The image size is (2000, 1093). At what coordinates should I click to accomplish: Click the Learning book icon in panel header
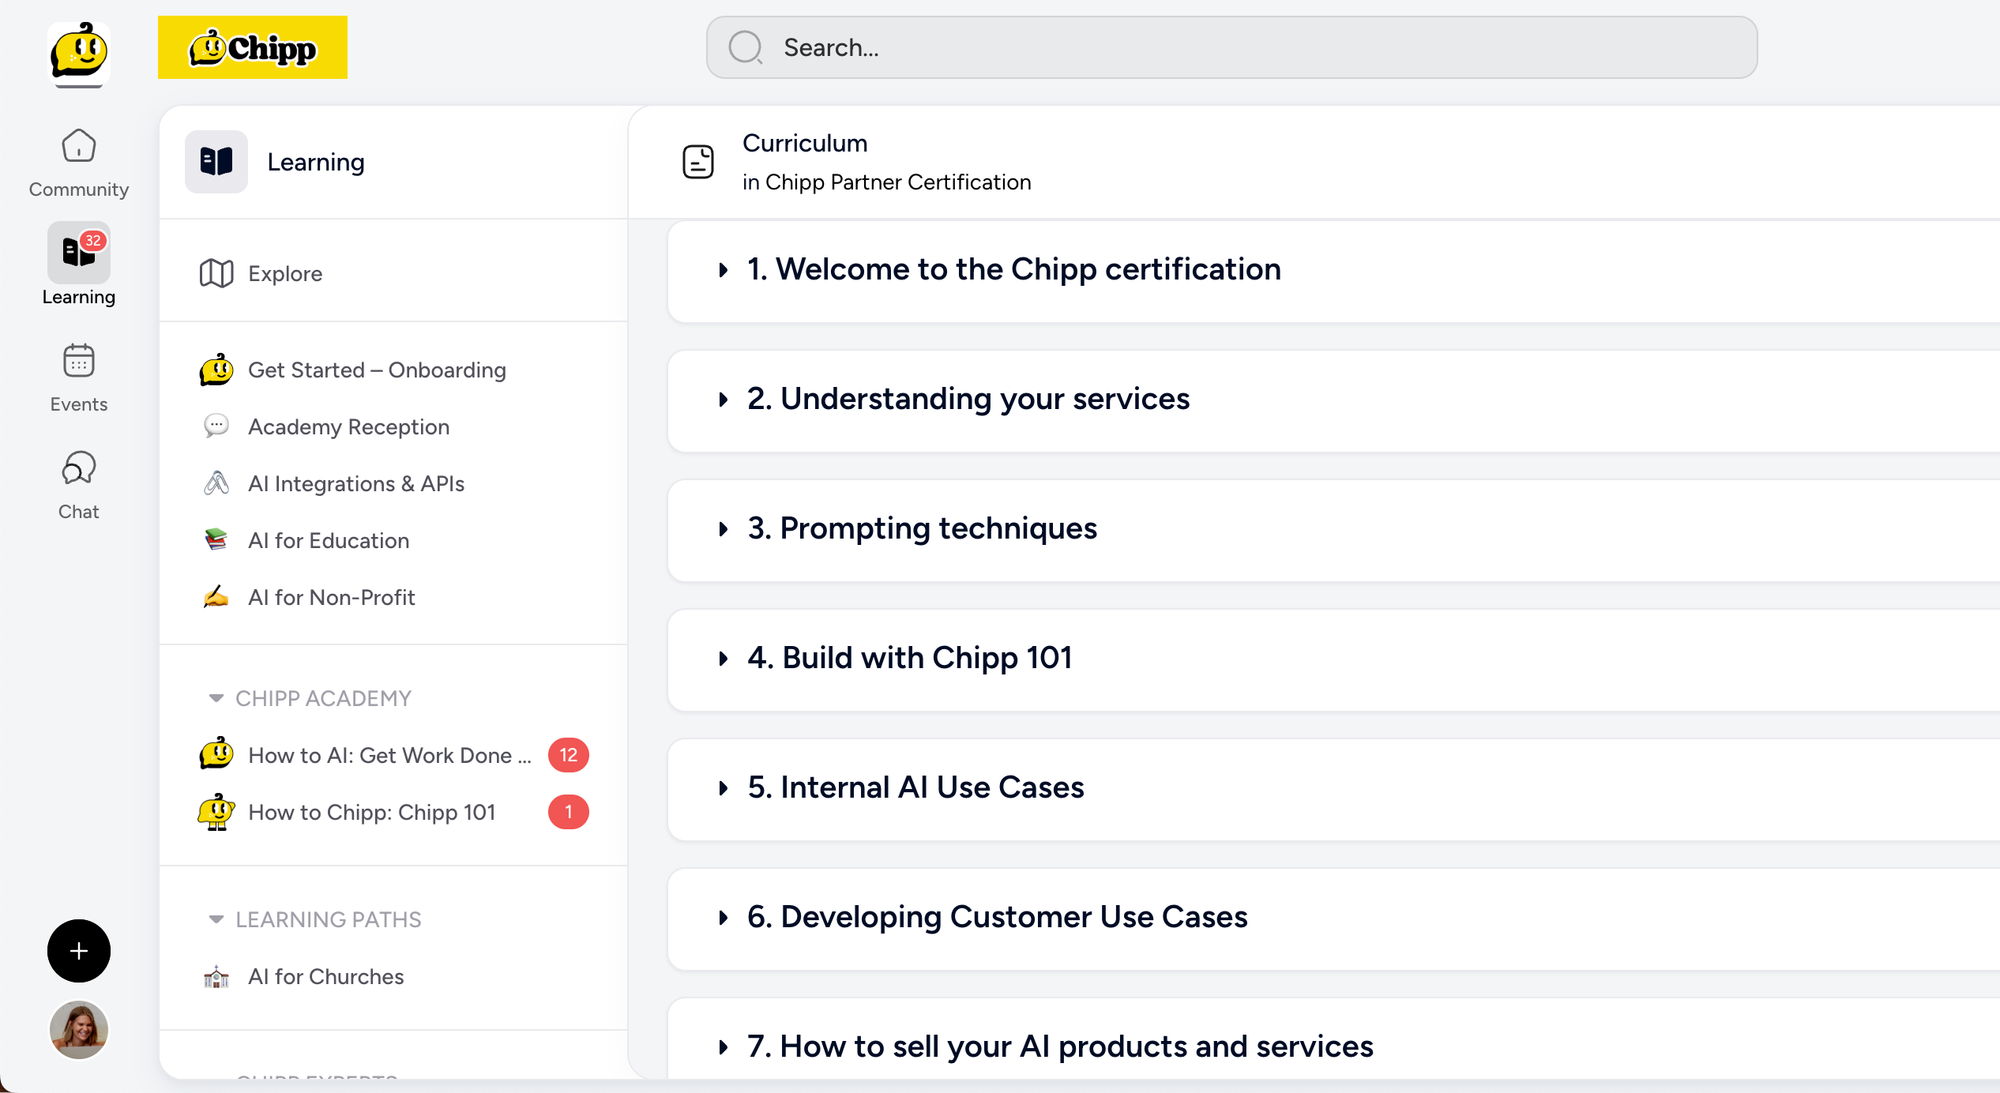tap(216, 161)
